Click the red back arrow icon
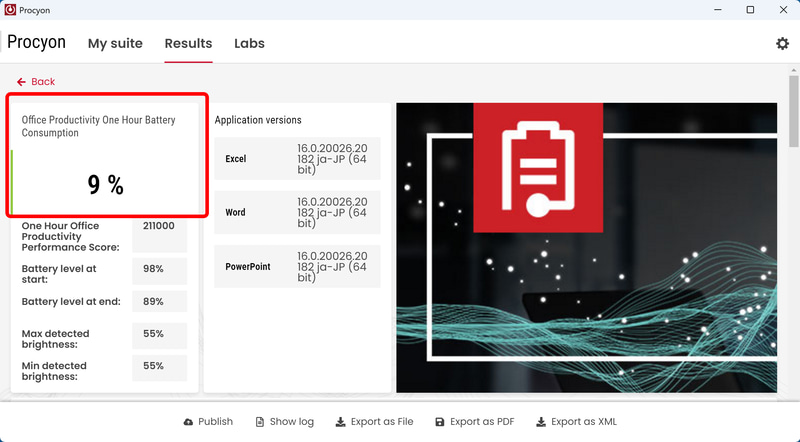The height and width of the screenshot is (442, 800). [21, 82]
